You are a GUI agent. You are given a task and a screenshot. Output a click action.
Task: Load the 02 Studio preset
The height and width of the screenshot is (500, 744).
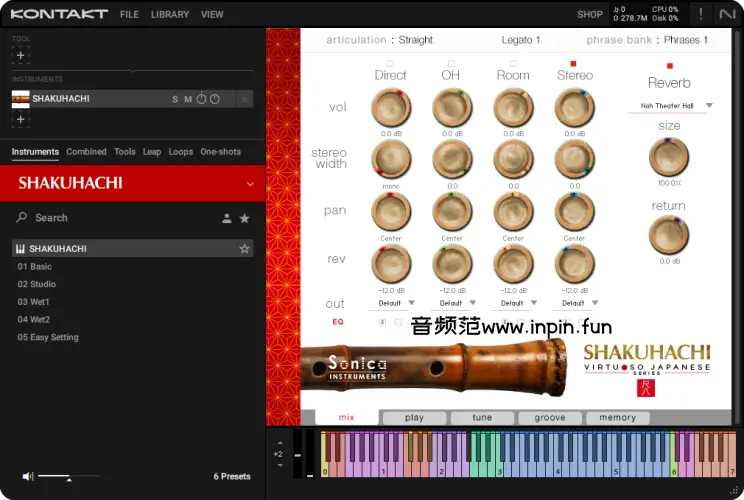[x=36, y=284]
